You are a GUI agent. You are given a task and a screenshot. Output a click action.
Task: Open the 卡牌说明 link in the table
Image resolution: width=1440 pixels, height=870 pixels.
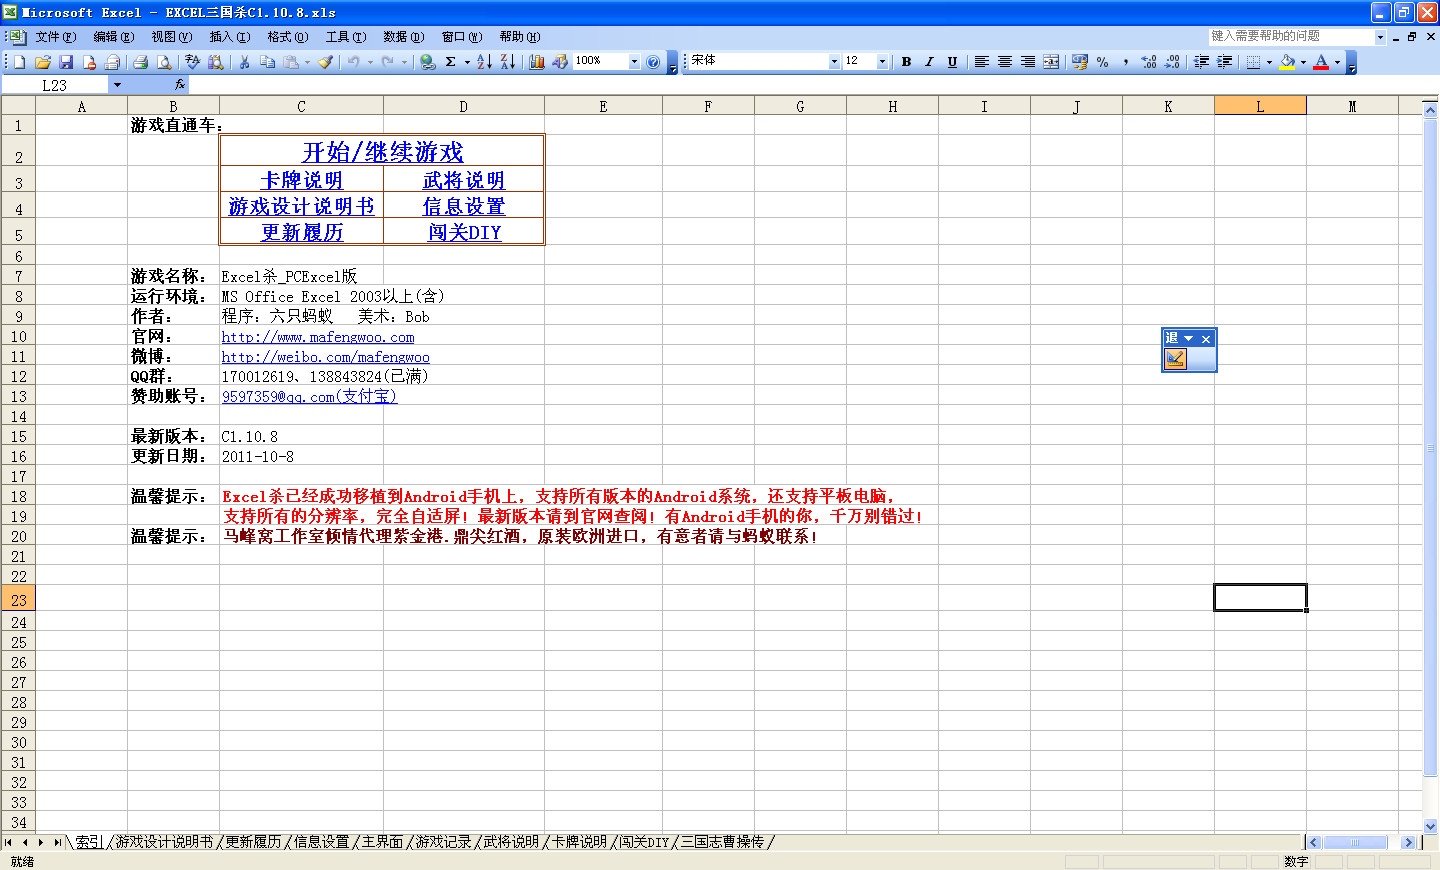pos(301,180)
